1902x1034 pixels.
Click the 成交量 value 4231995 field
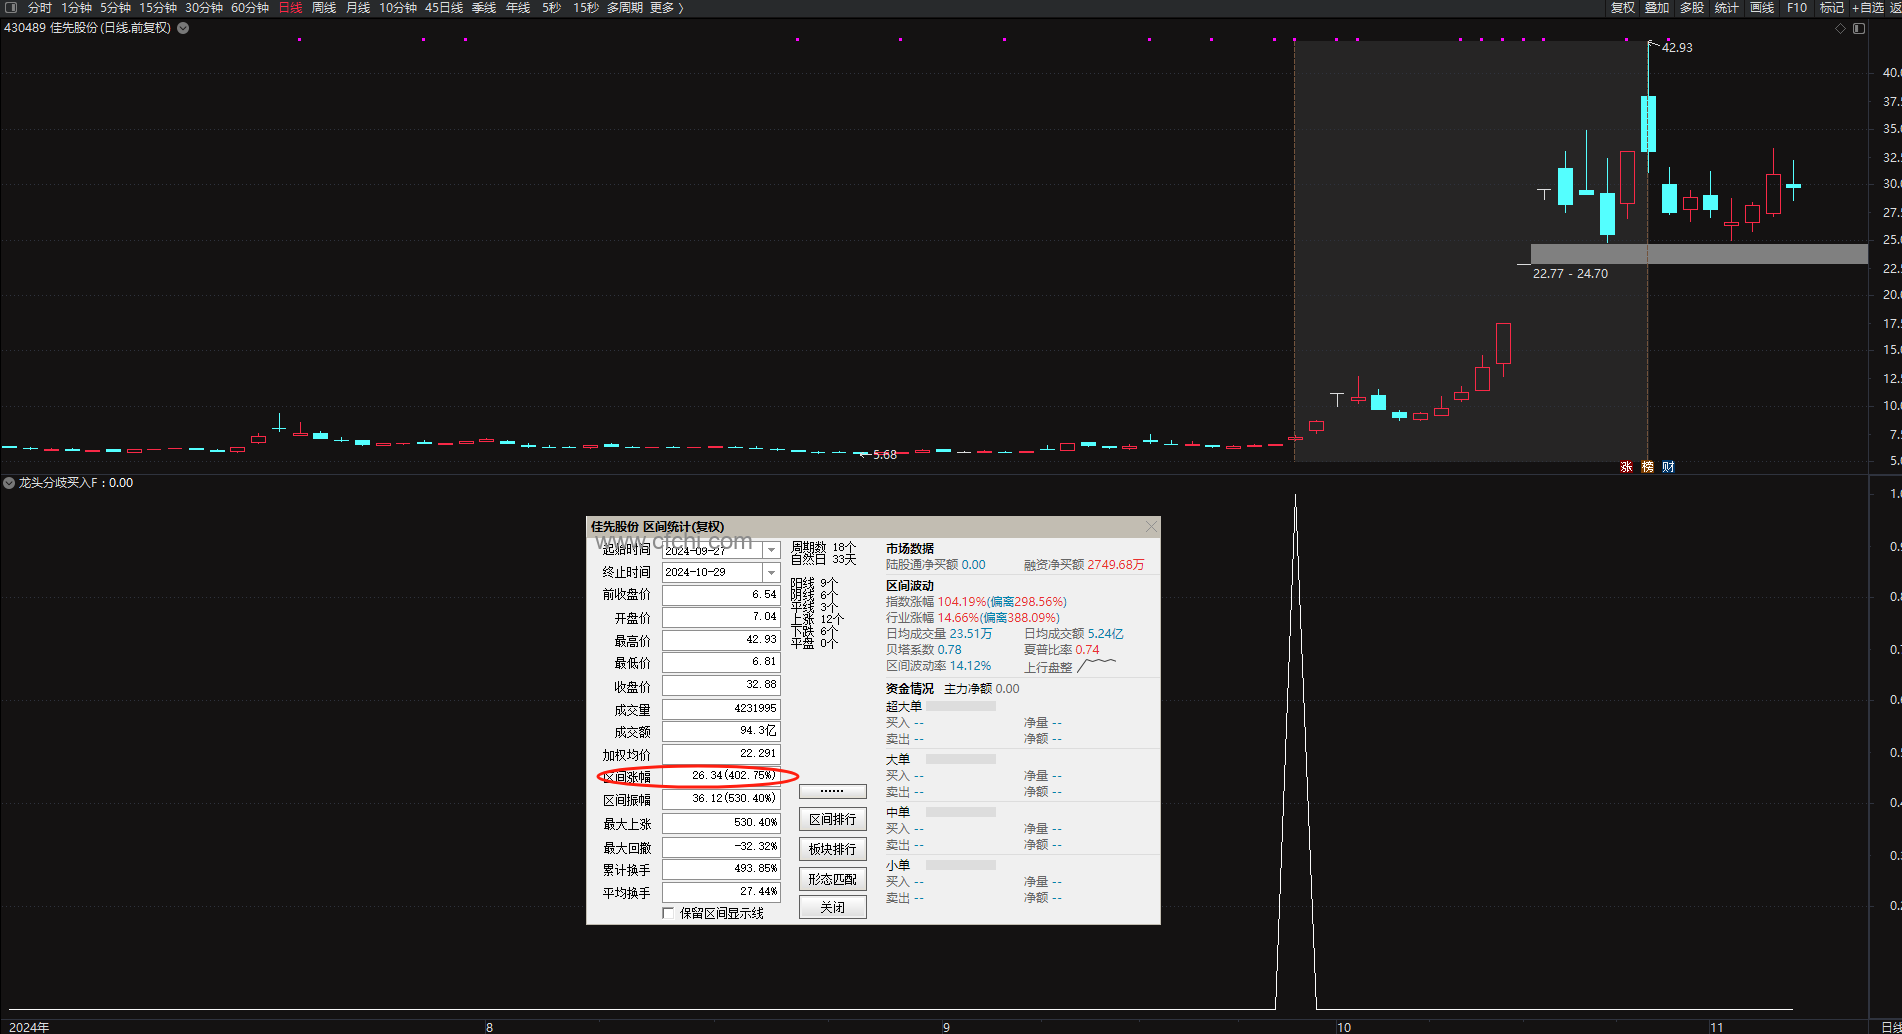[721, 708]
